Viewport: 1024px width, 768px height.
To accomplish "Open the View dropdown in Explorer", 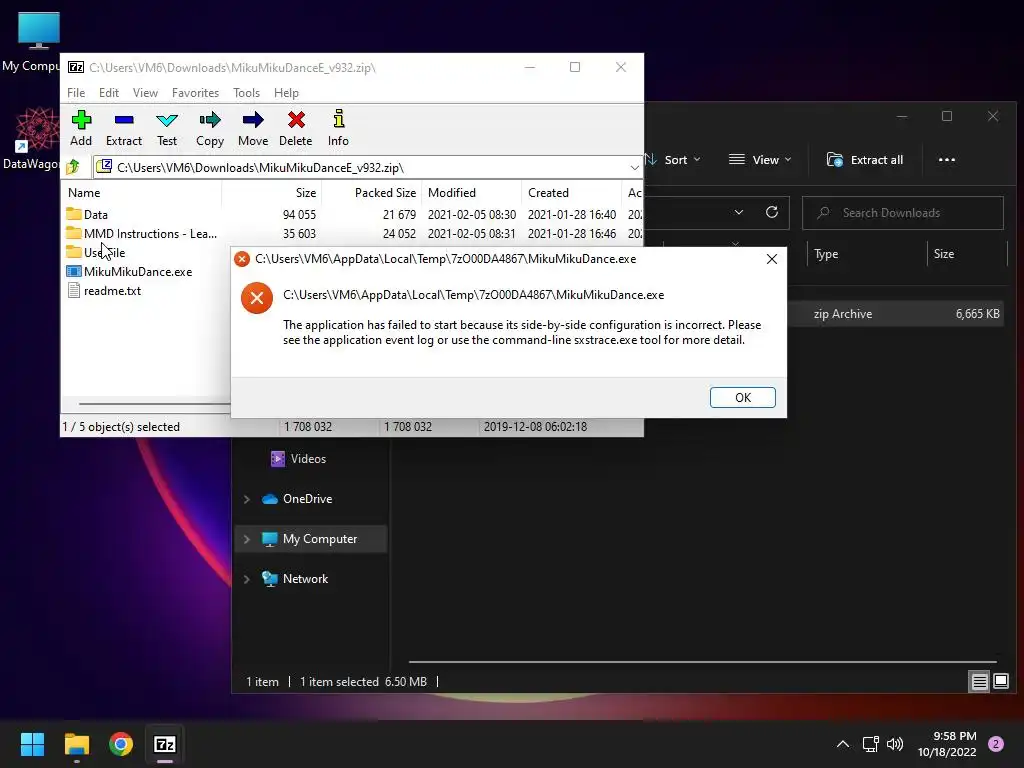I will (x=760, y=160).
